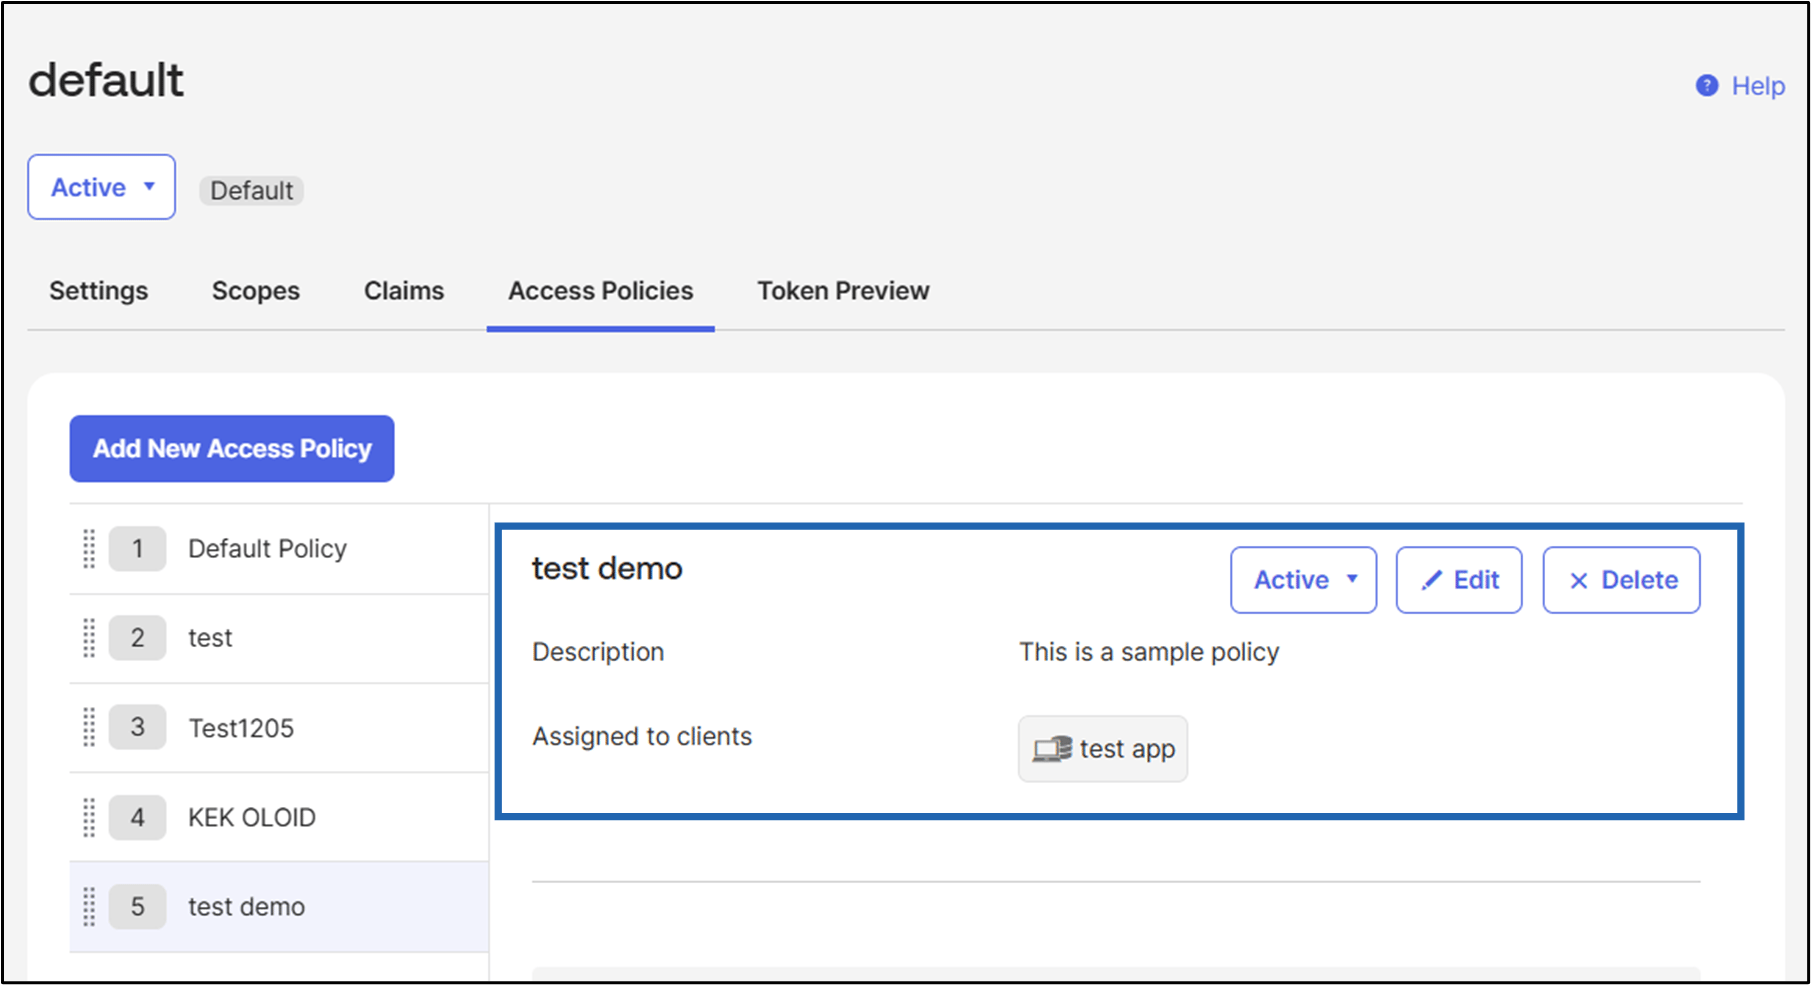This screenshot has height=985, width=1811.
Task: Click Add New Access Policy button
Action: [x=232, y=449]
